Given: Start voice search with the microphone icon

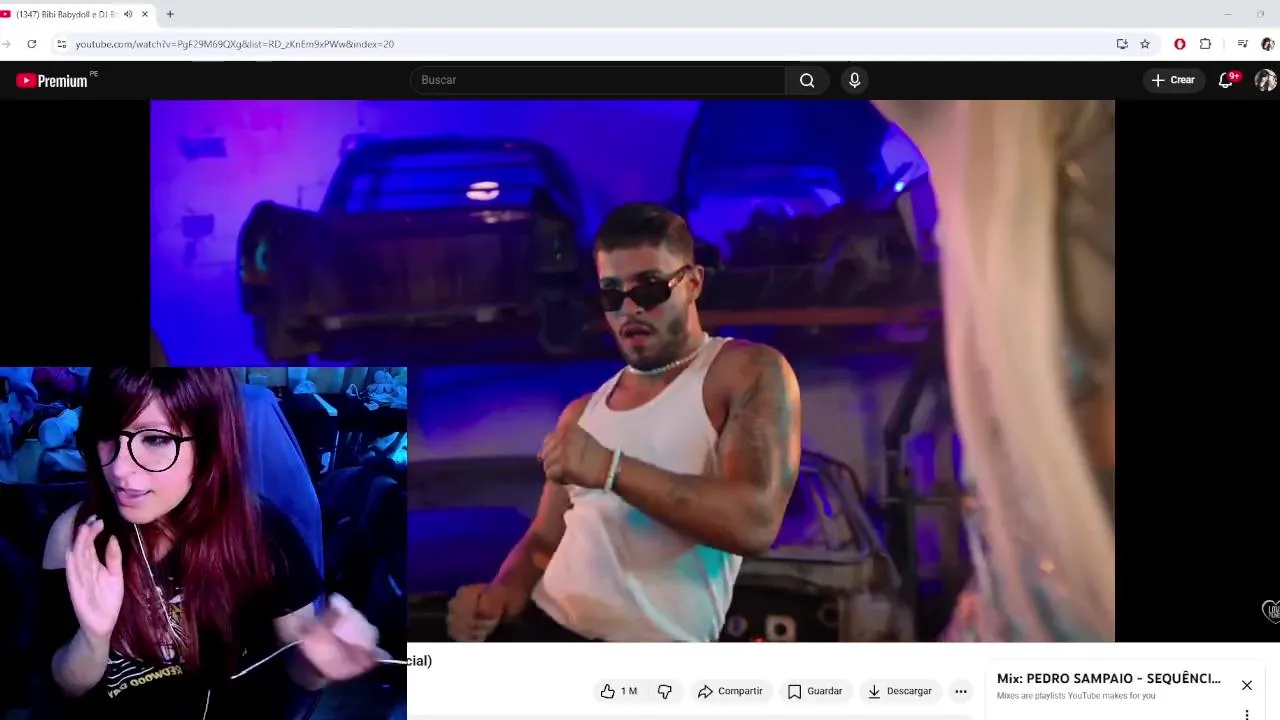Looking at the screenshot, I should tap(854, 80).
